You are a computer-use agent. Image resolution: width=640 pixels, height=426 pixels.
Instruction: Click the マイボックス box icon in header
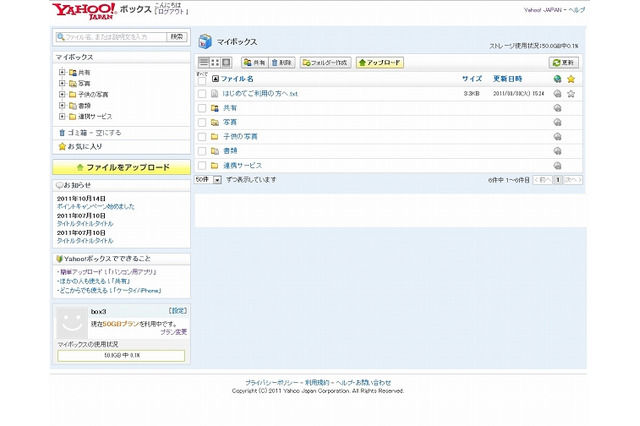tap(205, 42)
